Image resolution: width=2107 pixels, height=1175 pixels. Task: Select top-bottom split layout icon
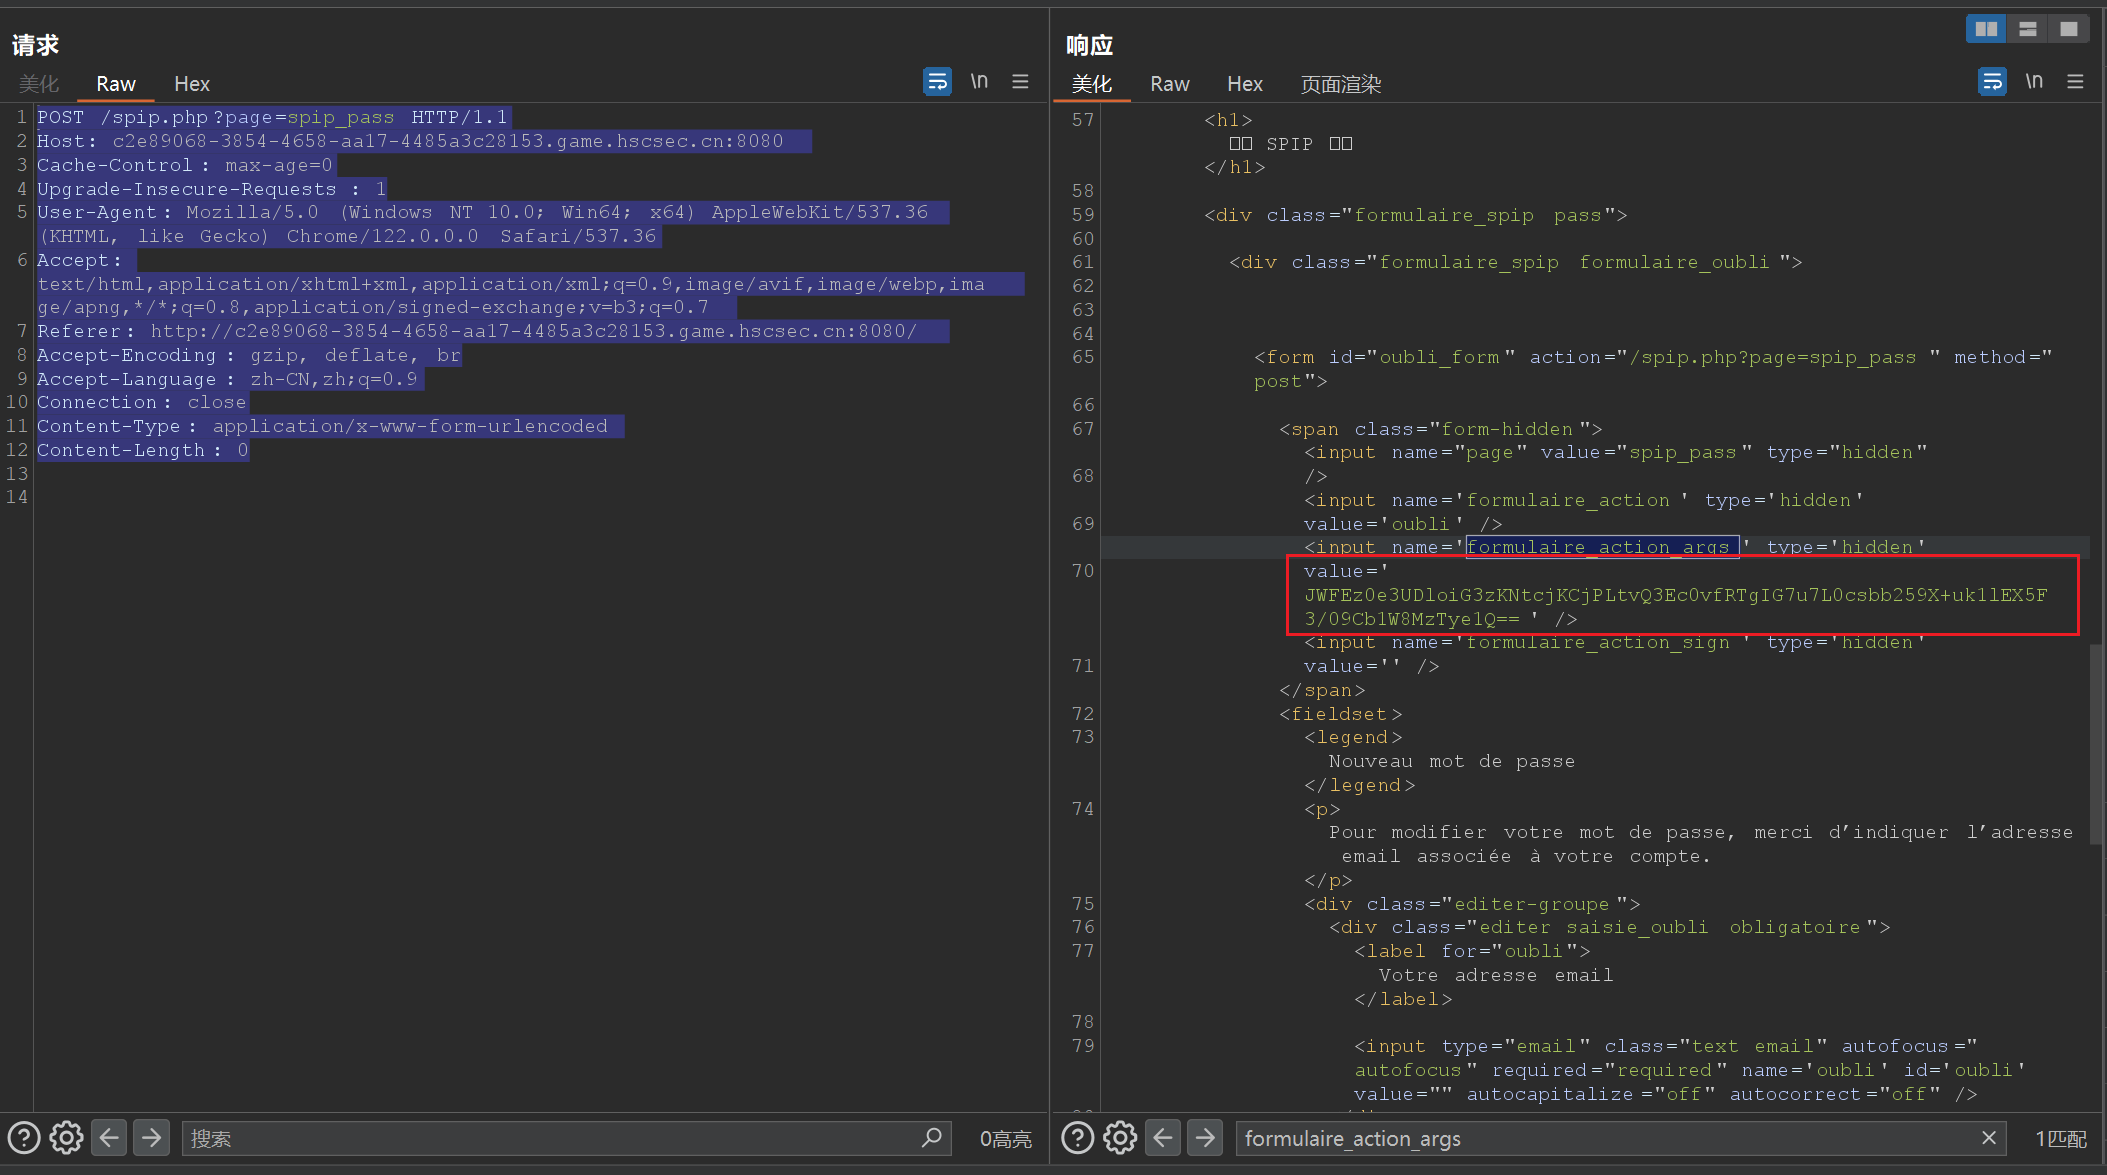[2028, 29]
